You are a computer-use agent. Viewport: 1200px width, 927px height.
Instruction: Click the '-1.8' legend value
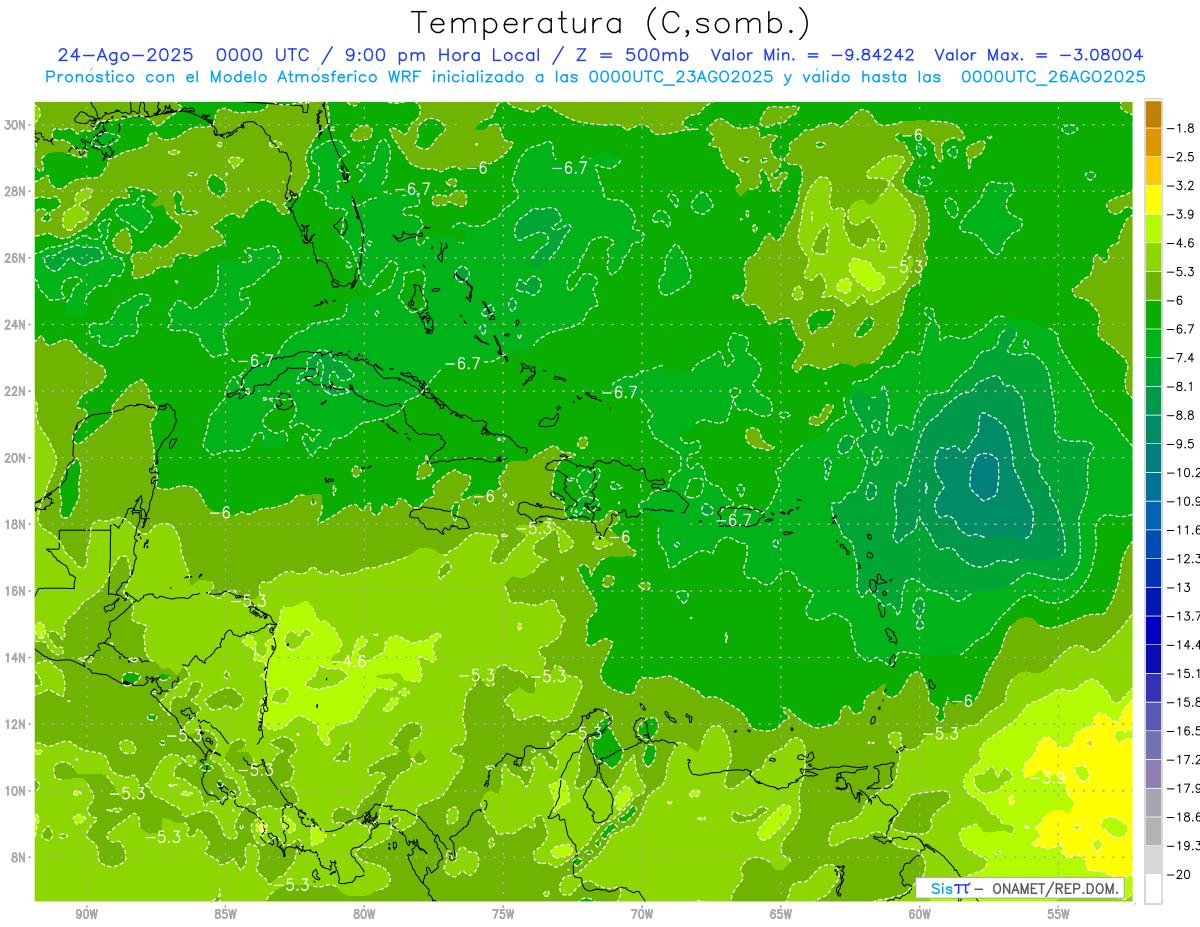coord(1181,128)
